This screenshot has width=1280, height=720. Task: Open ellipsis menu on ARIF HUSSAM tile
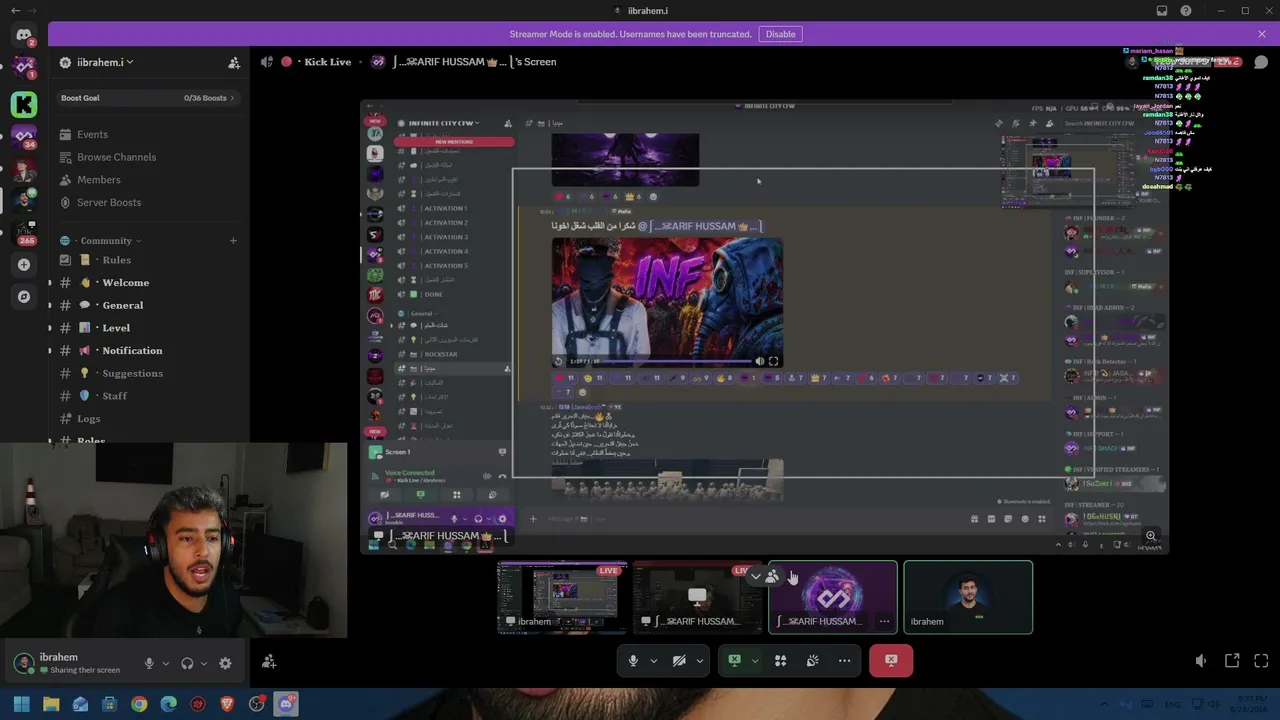click(884, 621)
